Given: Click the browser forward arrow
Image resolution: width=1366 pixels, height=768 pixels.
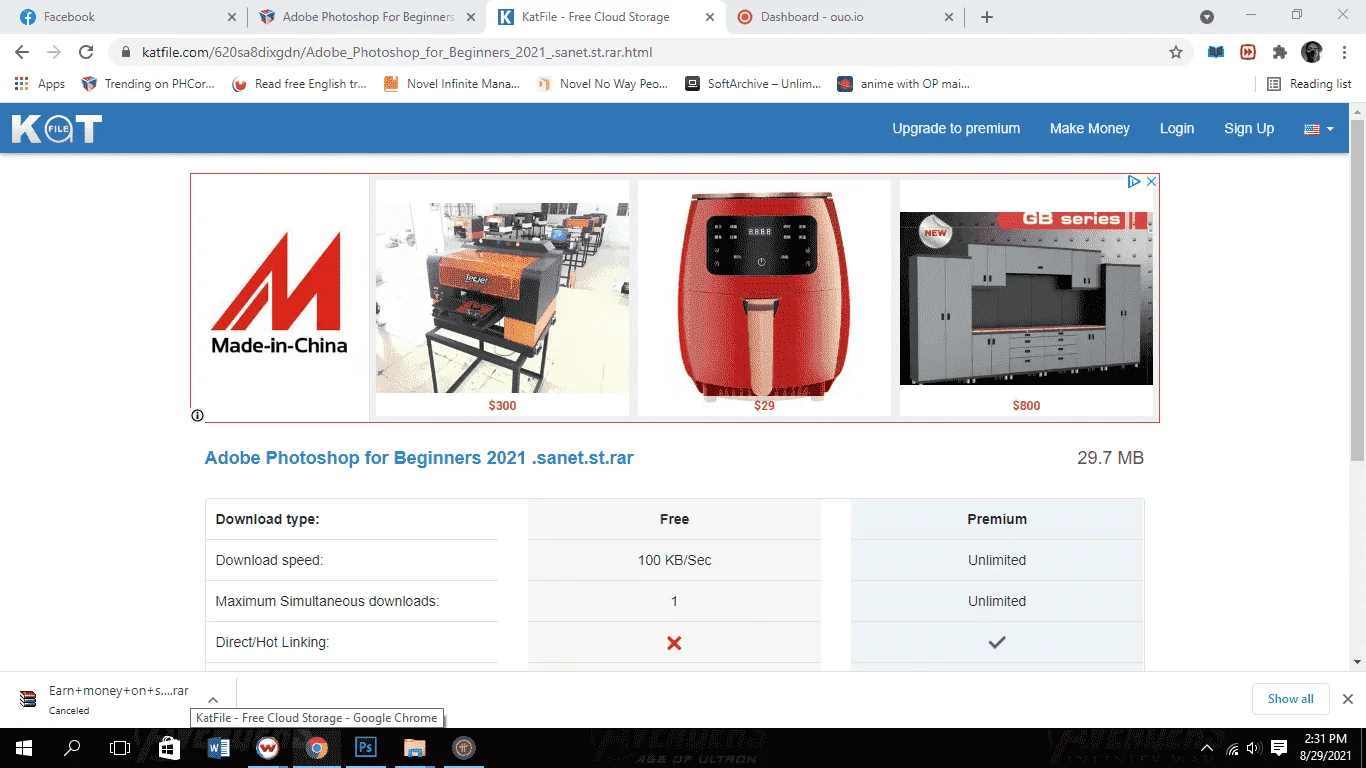Looking at the screenshot, I should [54, 52].
